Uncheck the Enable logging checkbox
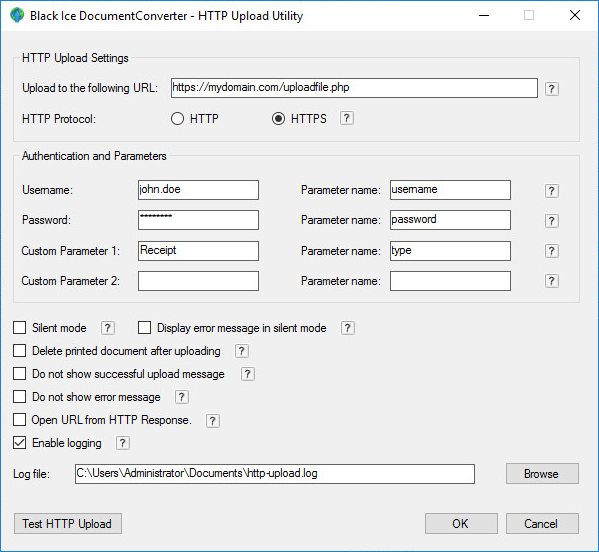Screen dimensions: 599x552 [x=19, y=442]
